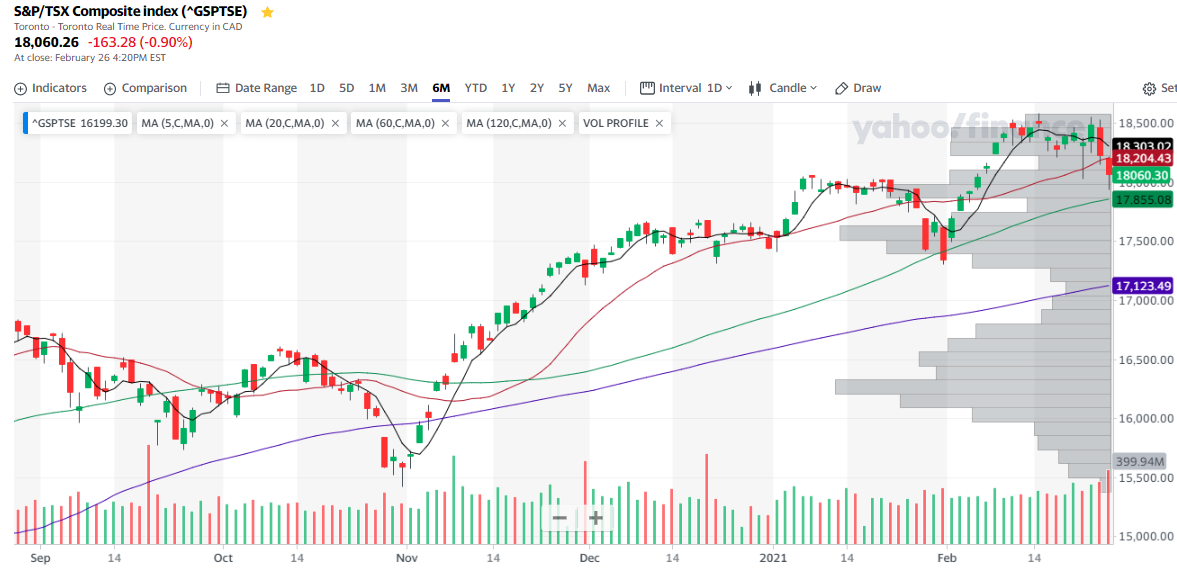Screen dimensions: 1177x570
Task: Select the 1D range
Action: 318,88
